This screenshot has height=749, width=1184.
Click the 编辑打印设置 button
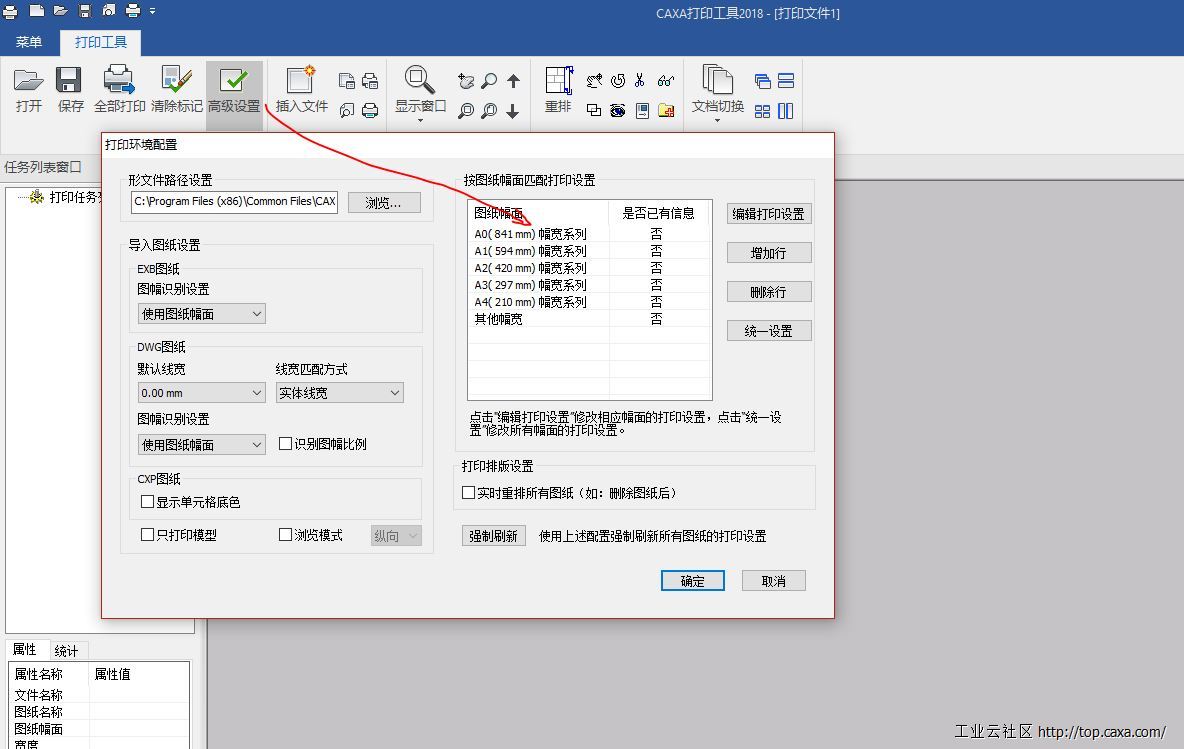[768, 214]
